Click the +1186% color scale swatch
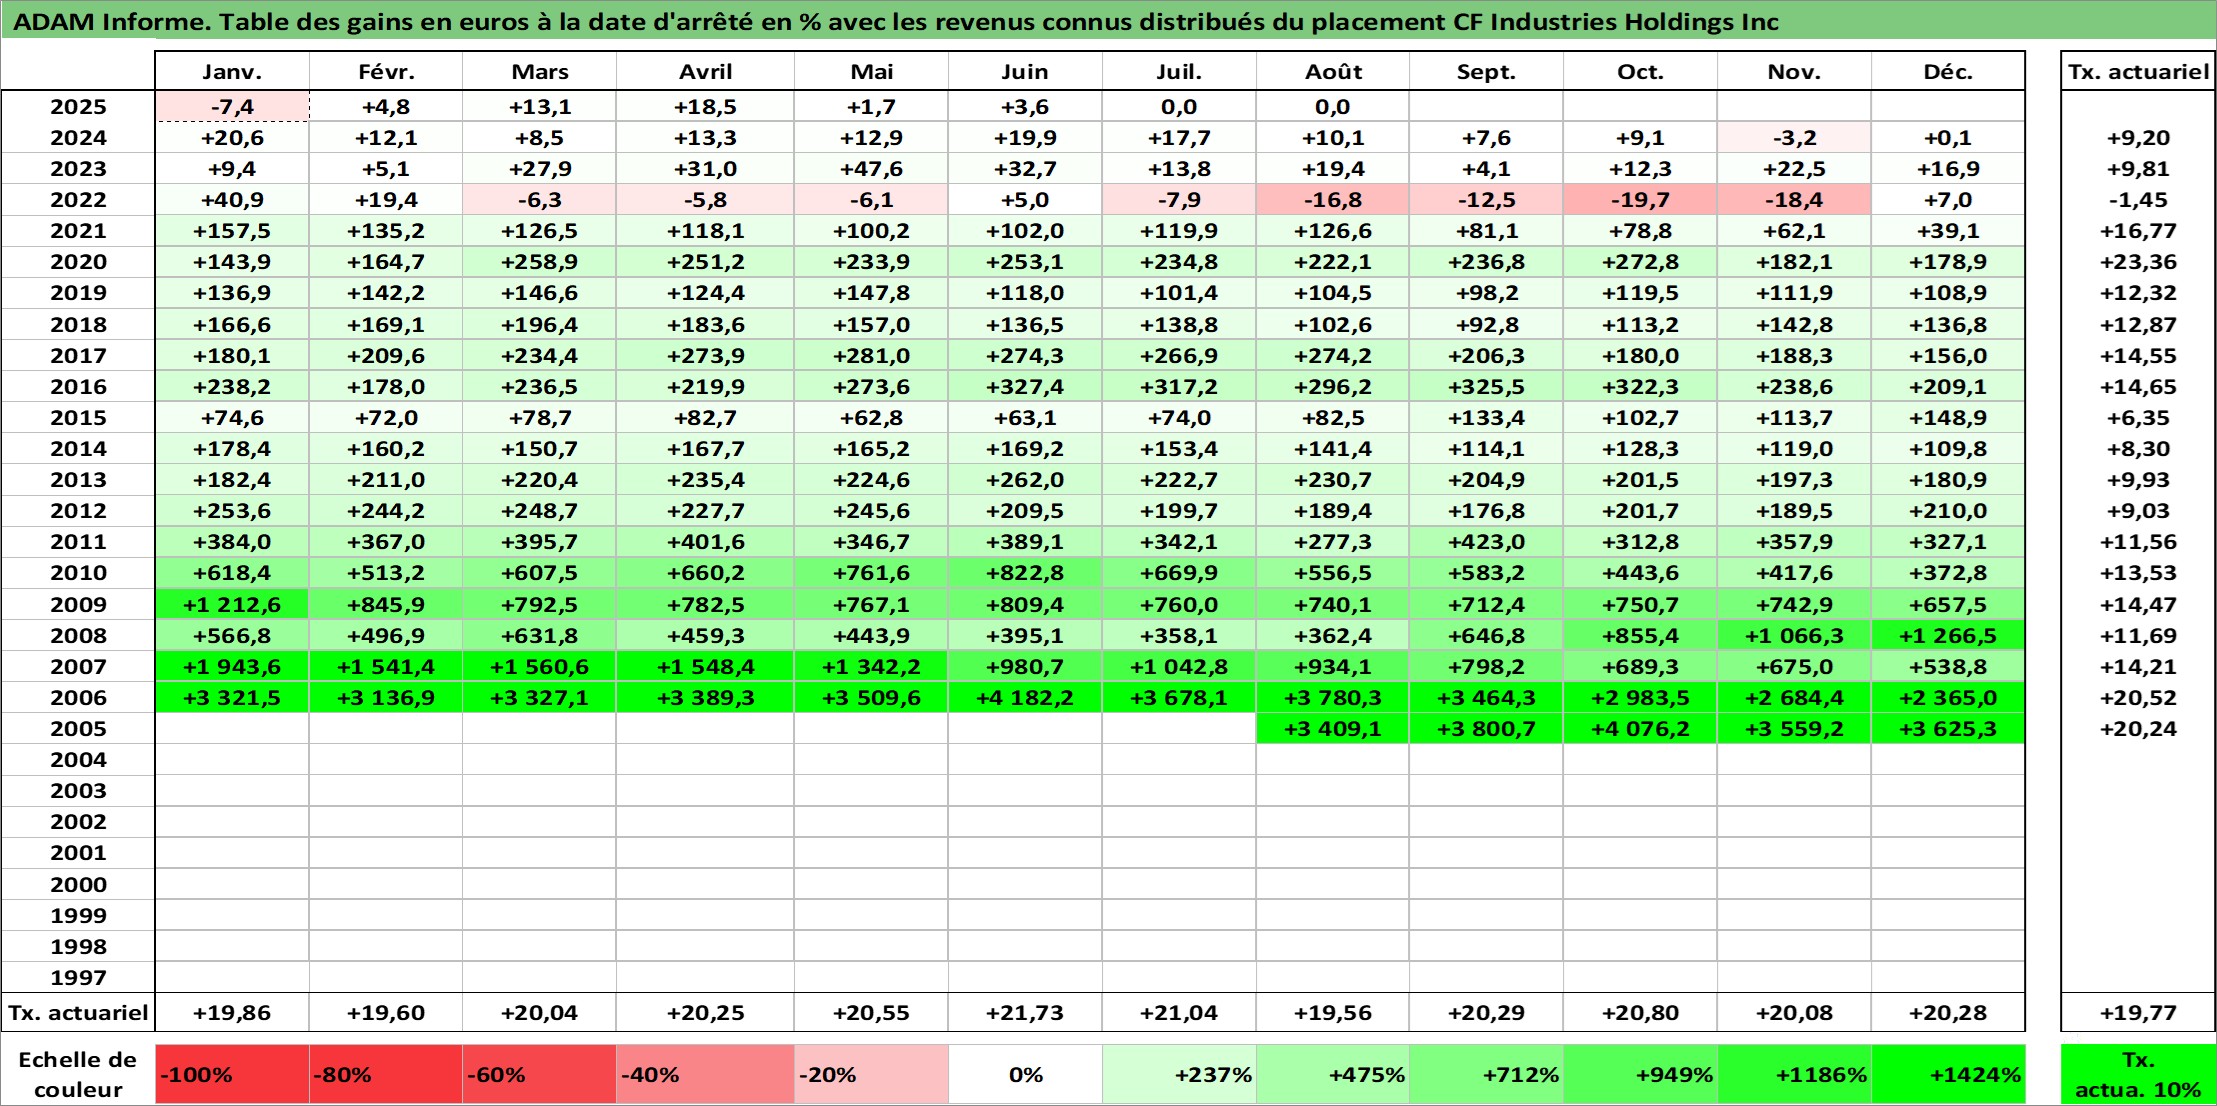This screenshot has width=2217, height=1106. [x=1794, y=1075]
